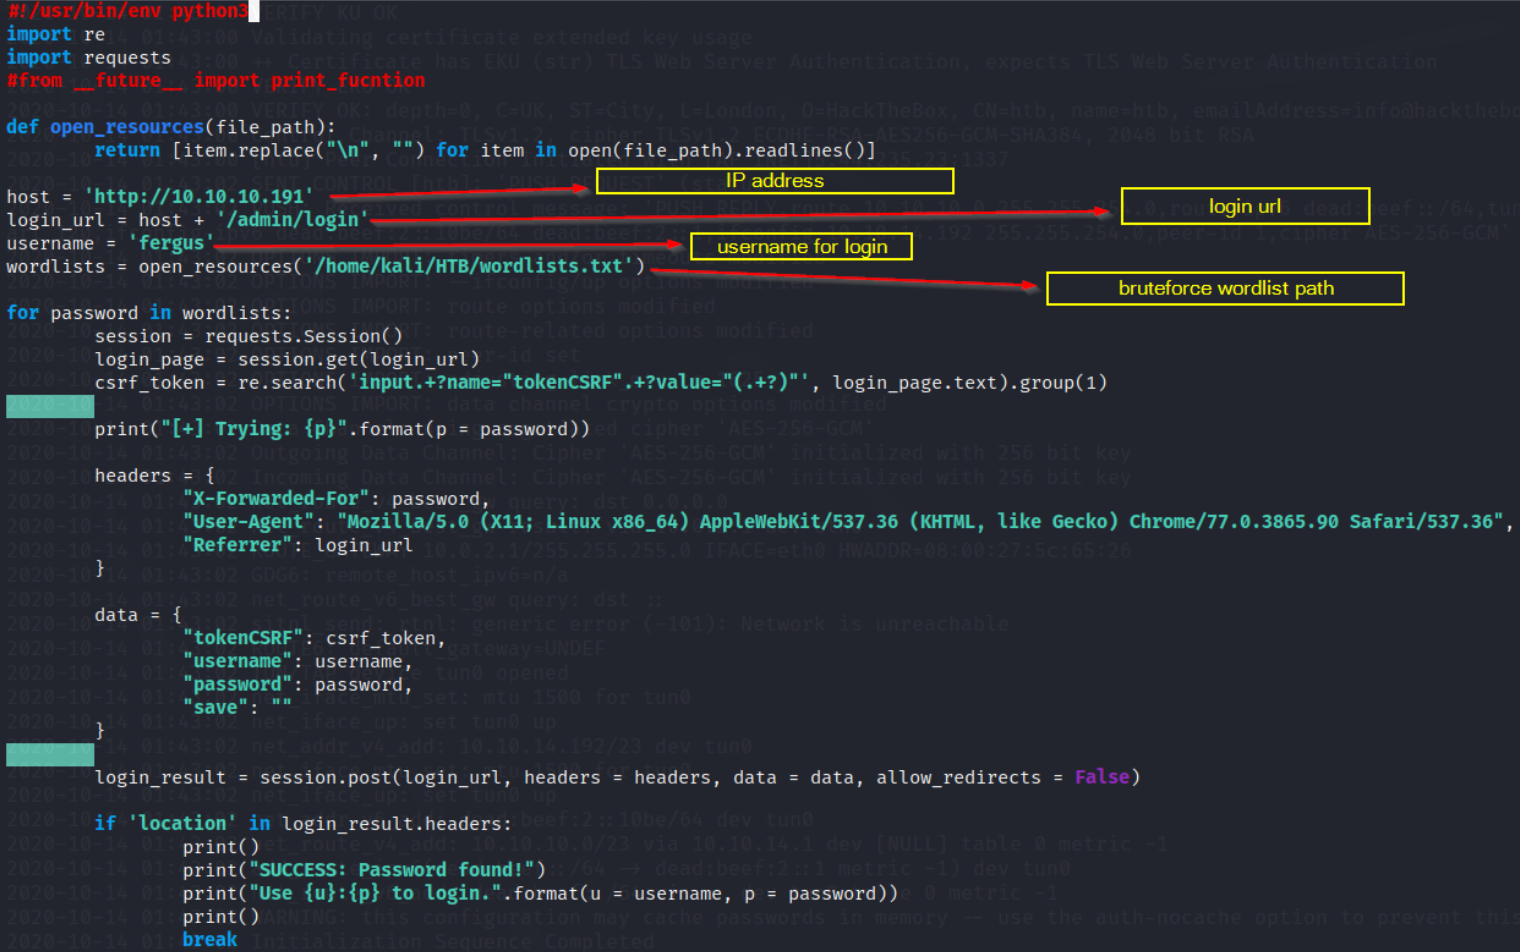Click the 'False' value in allow_redirects
This screenshot has height=952, width=1520.
(x=1102, y=777)
